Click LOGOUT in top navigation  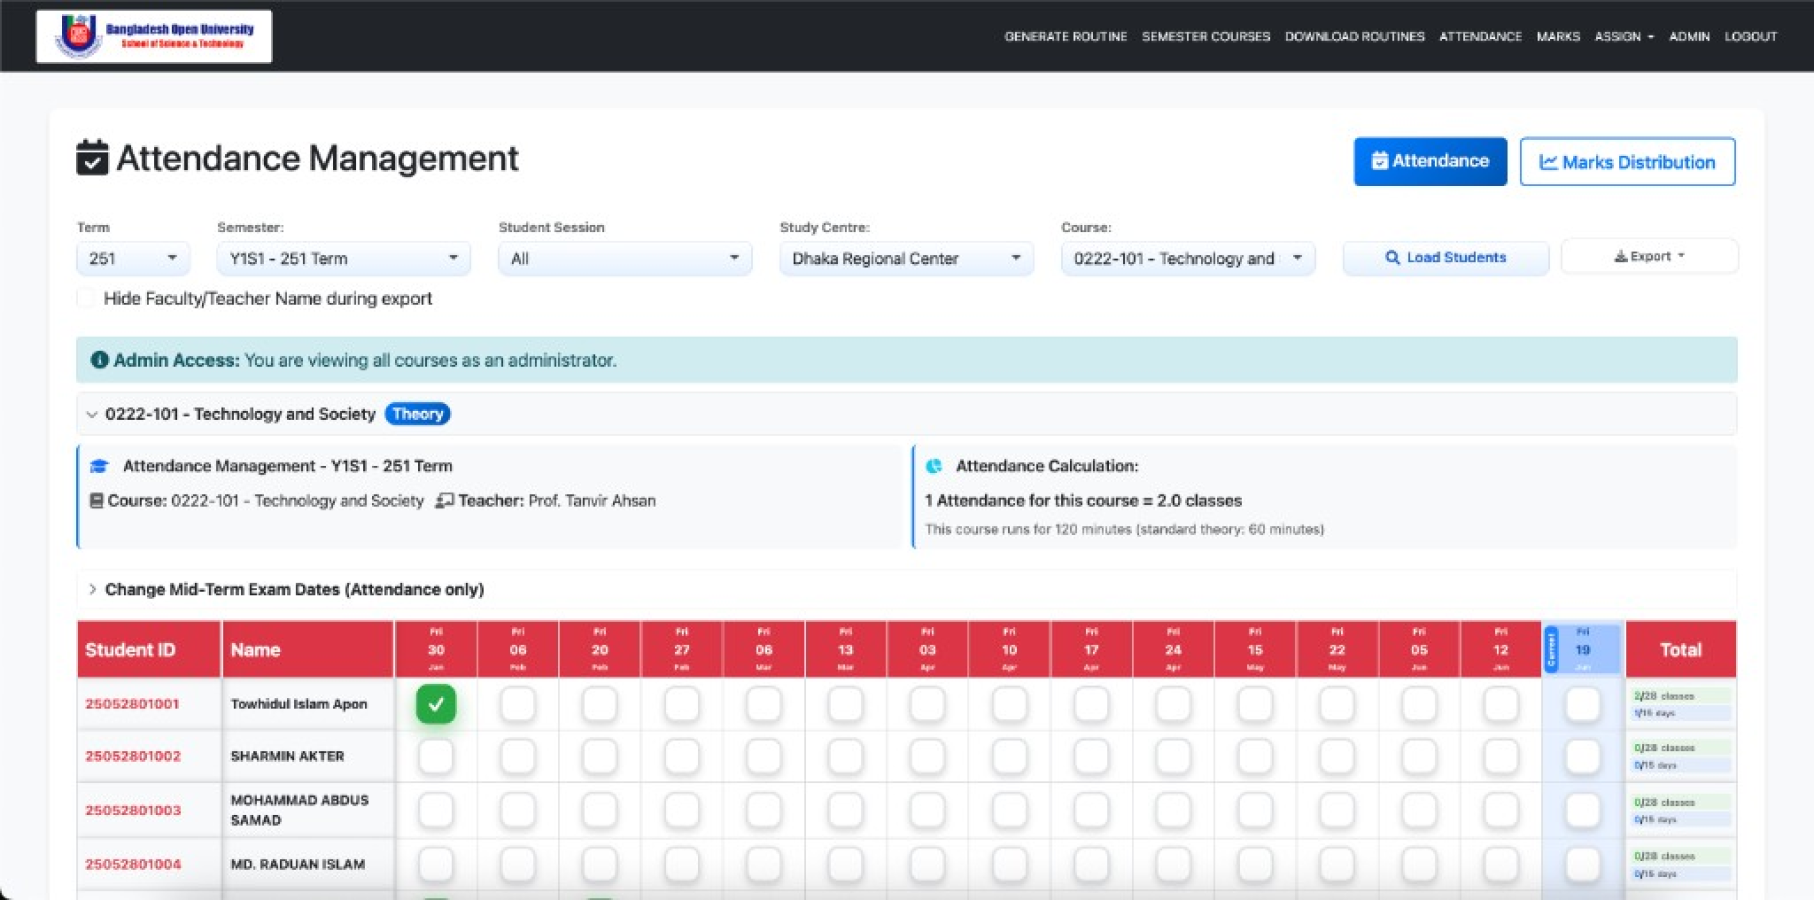tap(1751, 36)
